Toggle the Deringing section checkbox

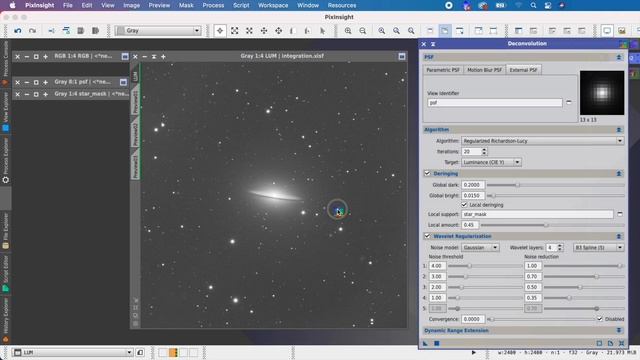(427, 173)
